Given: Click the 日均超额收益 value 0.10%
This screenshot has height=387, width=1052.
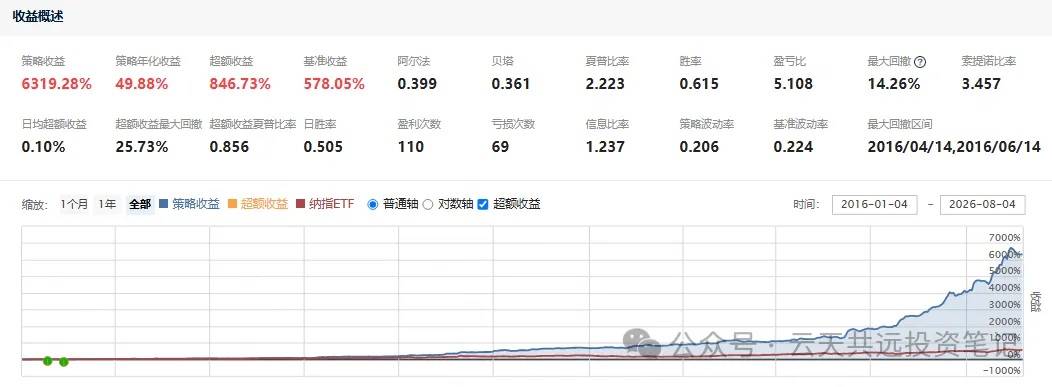Looking at the screenshot, I should [43, 146].
